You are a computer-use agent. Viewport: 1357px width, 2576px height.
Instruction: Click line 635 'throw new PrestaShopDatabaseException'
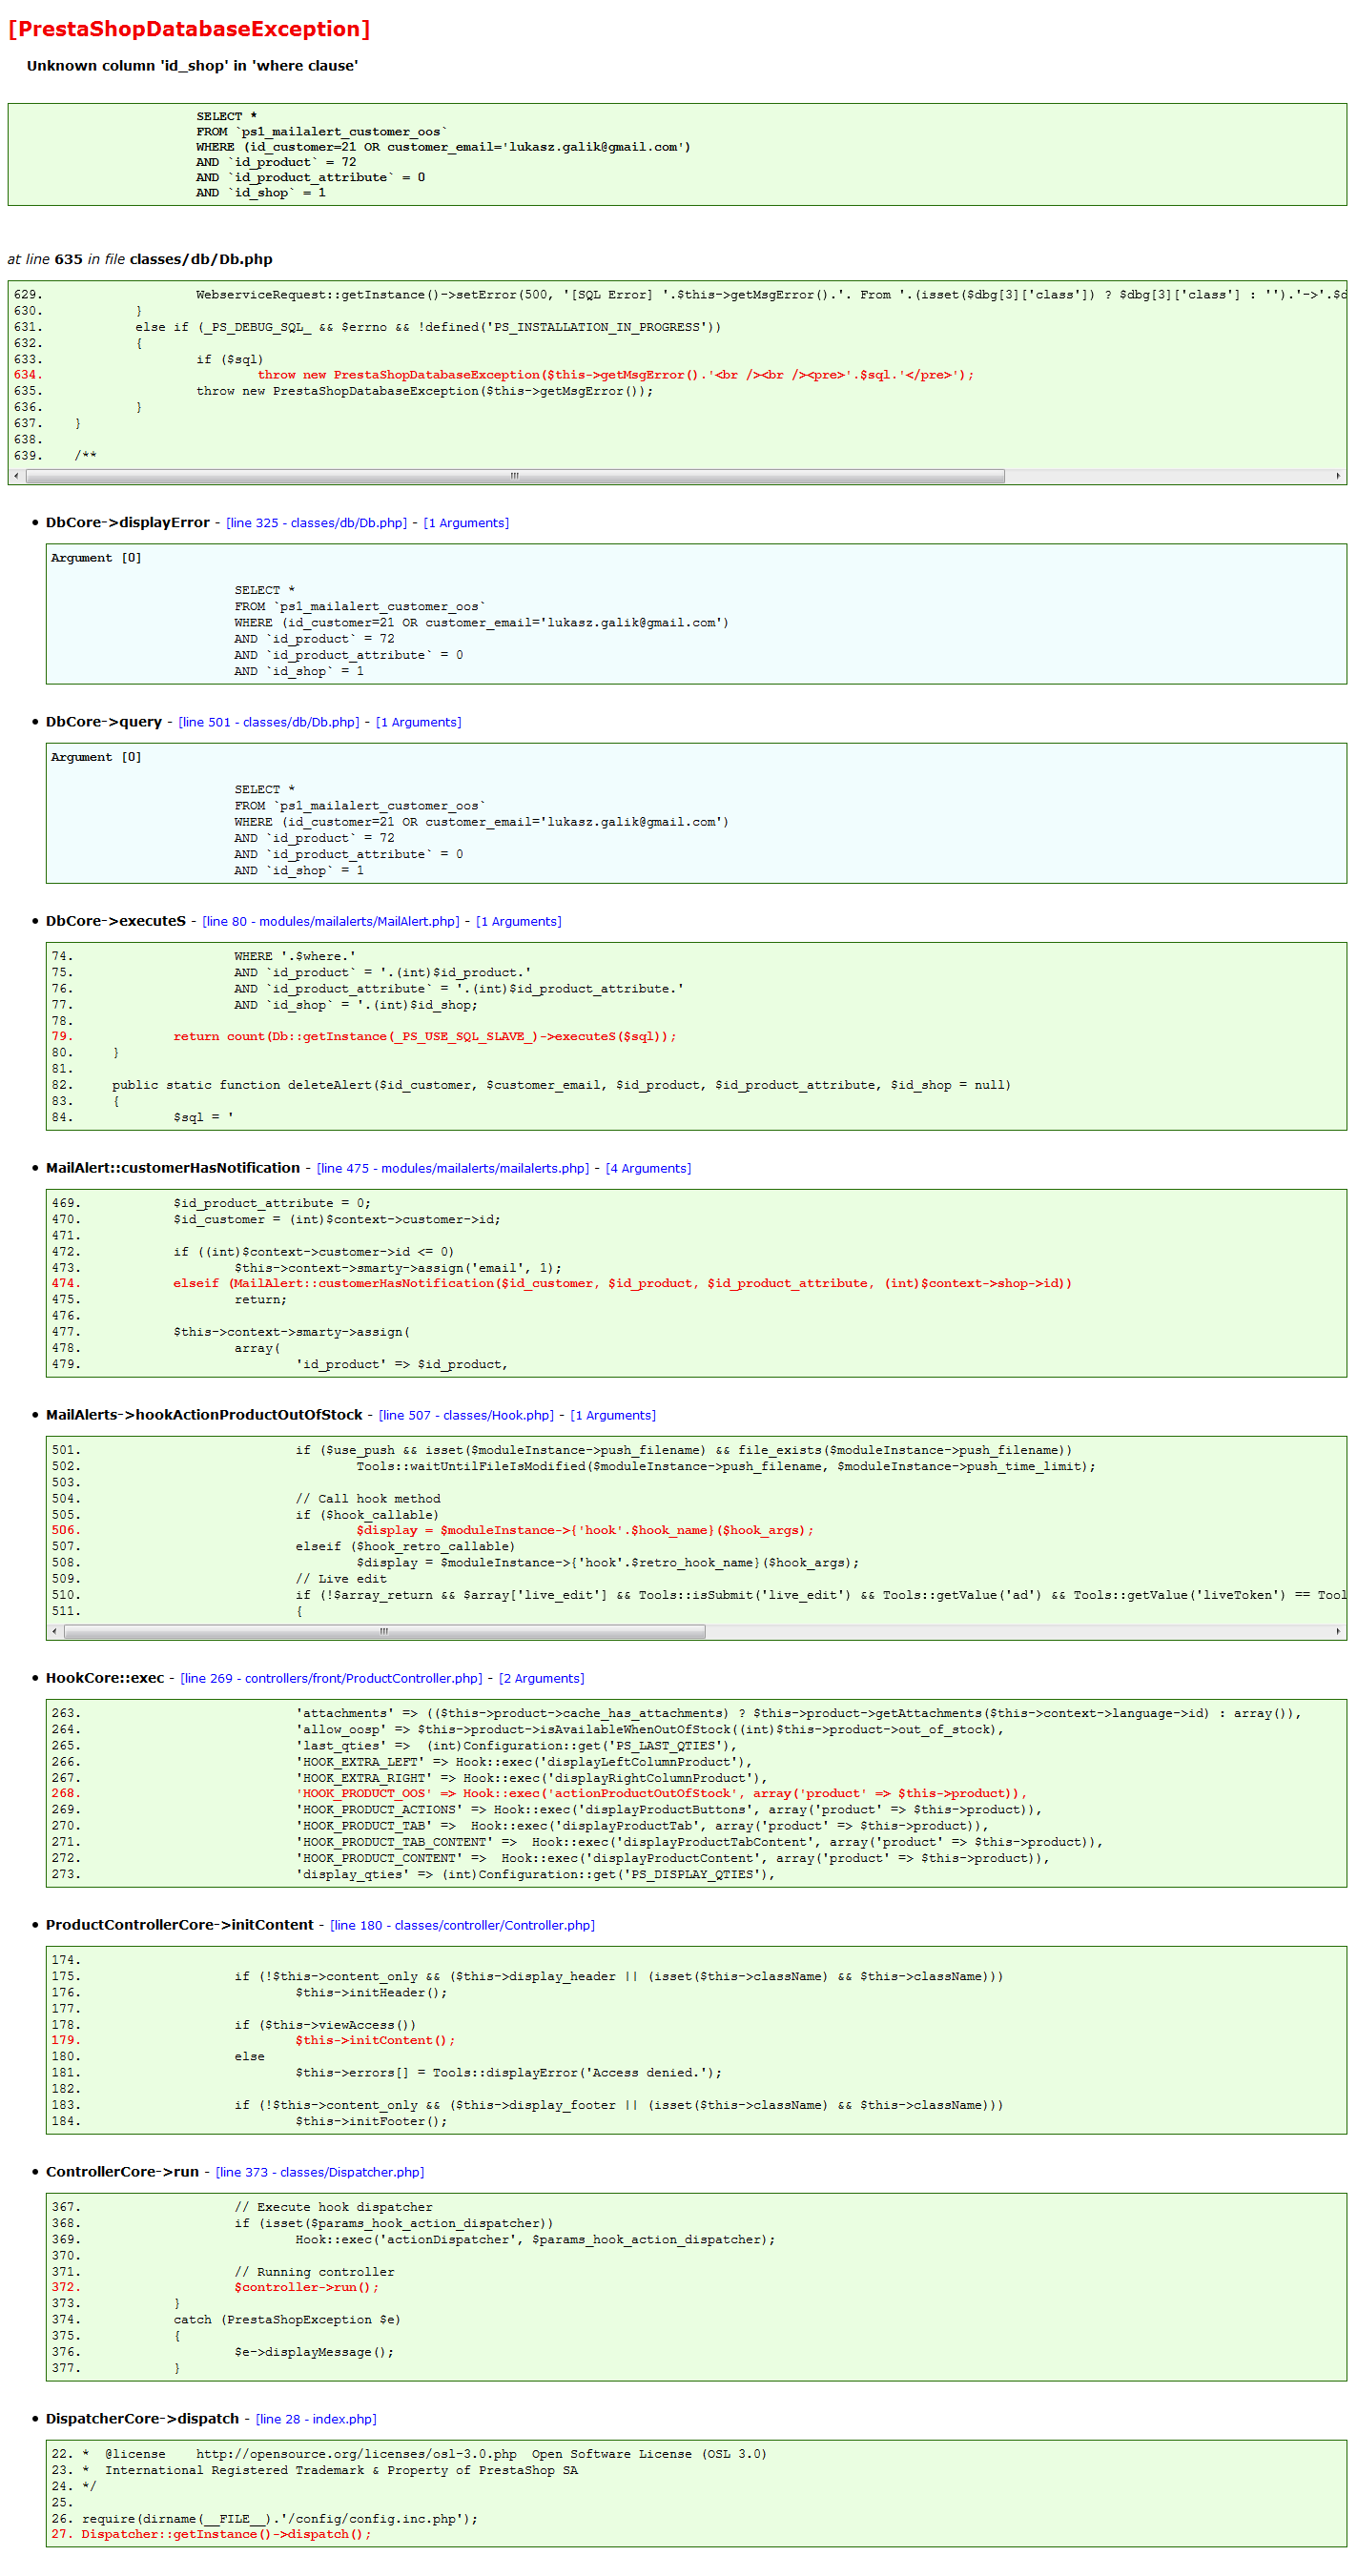point(425,391)
